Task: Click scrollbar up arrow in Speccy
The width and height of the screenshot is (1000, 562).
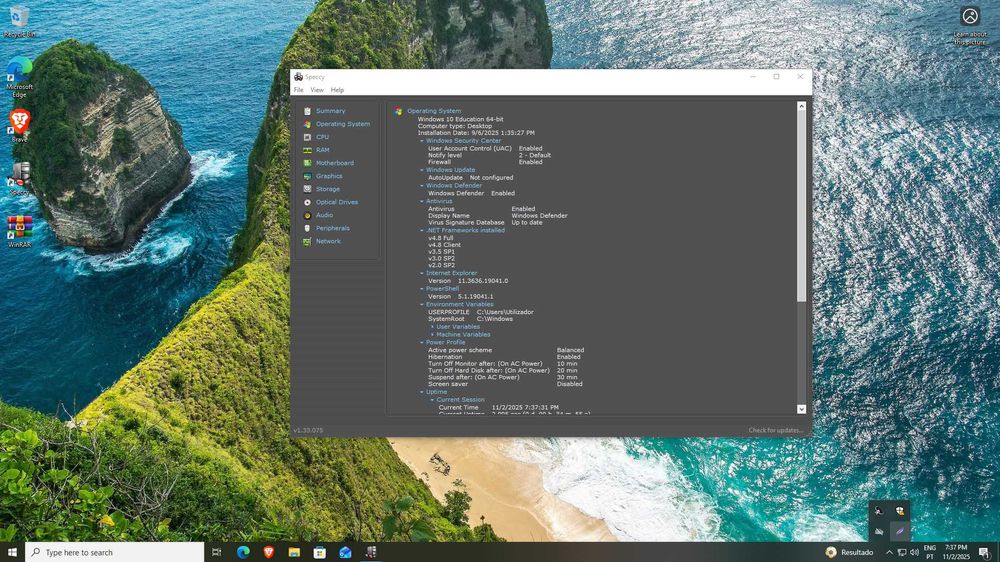Action: [x=802, y=107]
